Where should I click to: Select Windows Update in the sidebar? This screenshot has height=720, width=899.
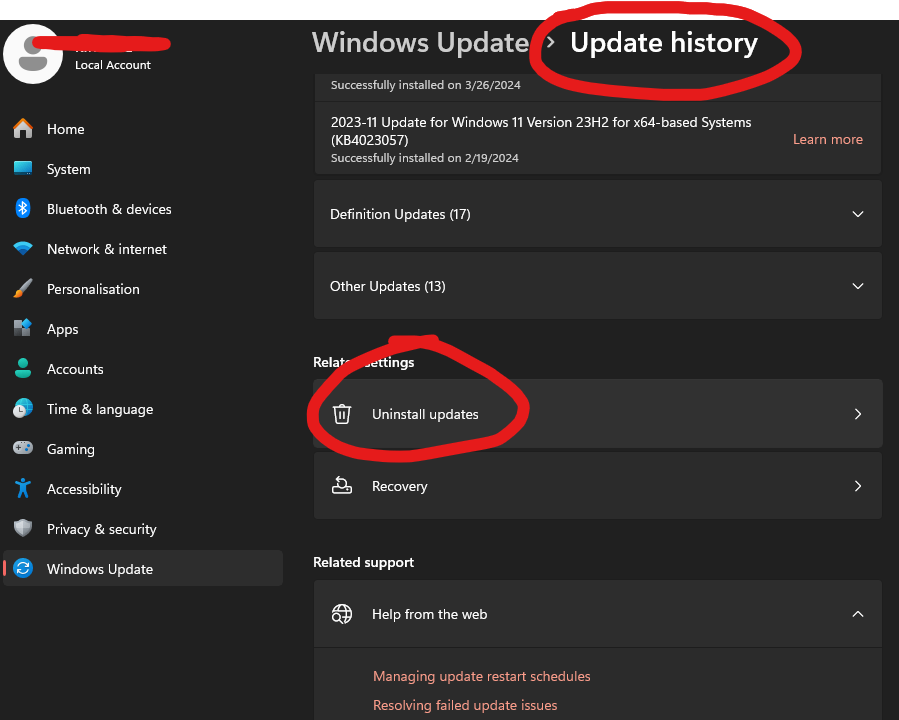(x=143, y=569)
